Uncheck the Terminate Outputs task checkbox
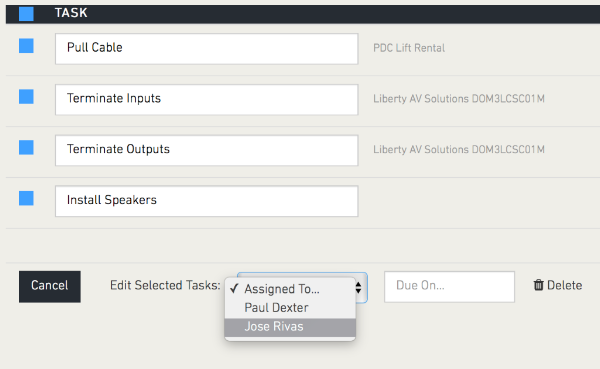This screenshot has width=600, height=369. pos(26,147)
